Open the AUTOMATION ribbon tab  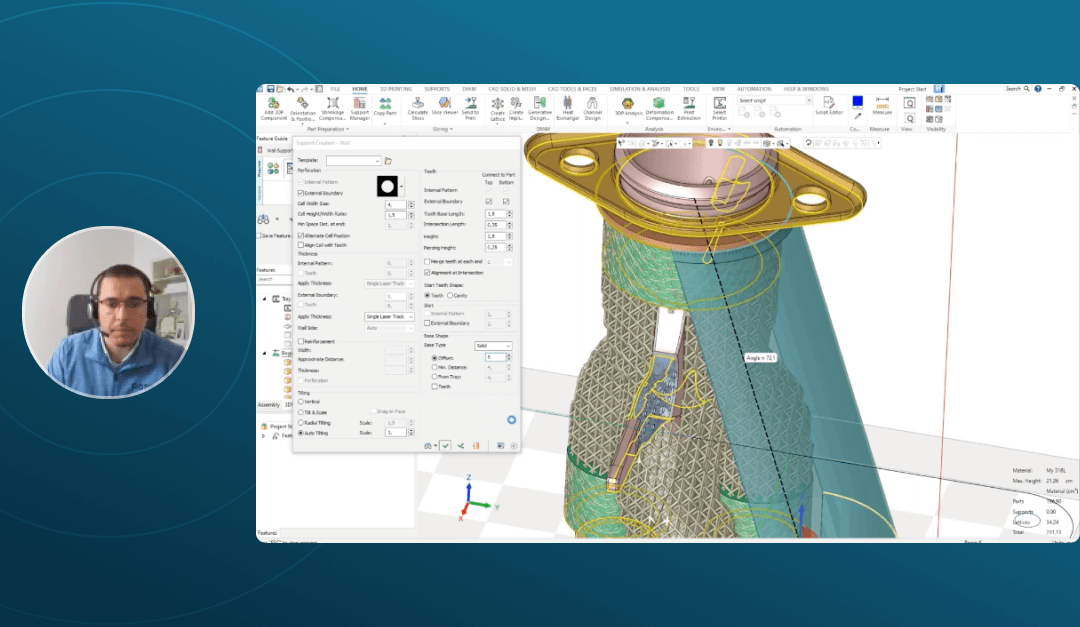coord(753,90)
